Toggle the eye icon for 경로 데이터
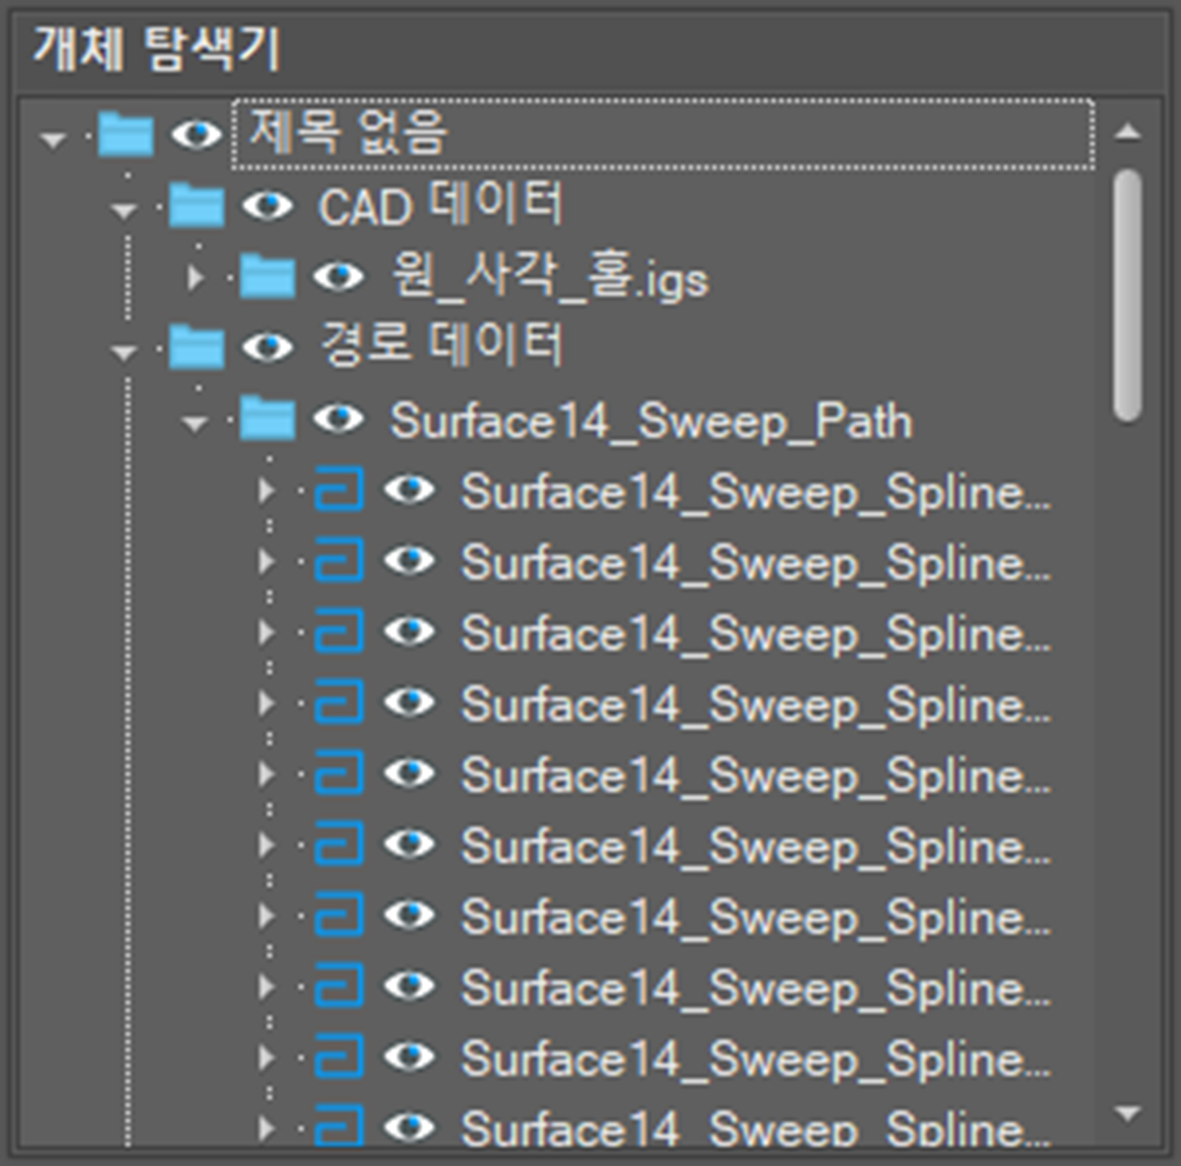 point(267,347)
